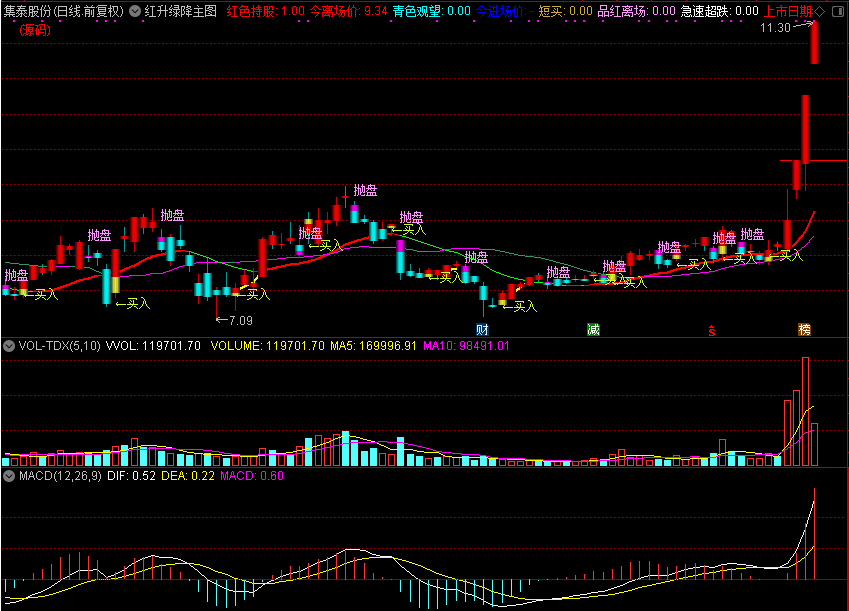Click the 今离场价: 9.34 value
This screenshot has height=611, width=849.
coord(348,11)
